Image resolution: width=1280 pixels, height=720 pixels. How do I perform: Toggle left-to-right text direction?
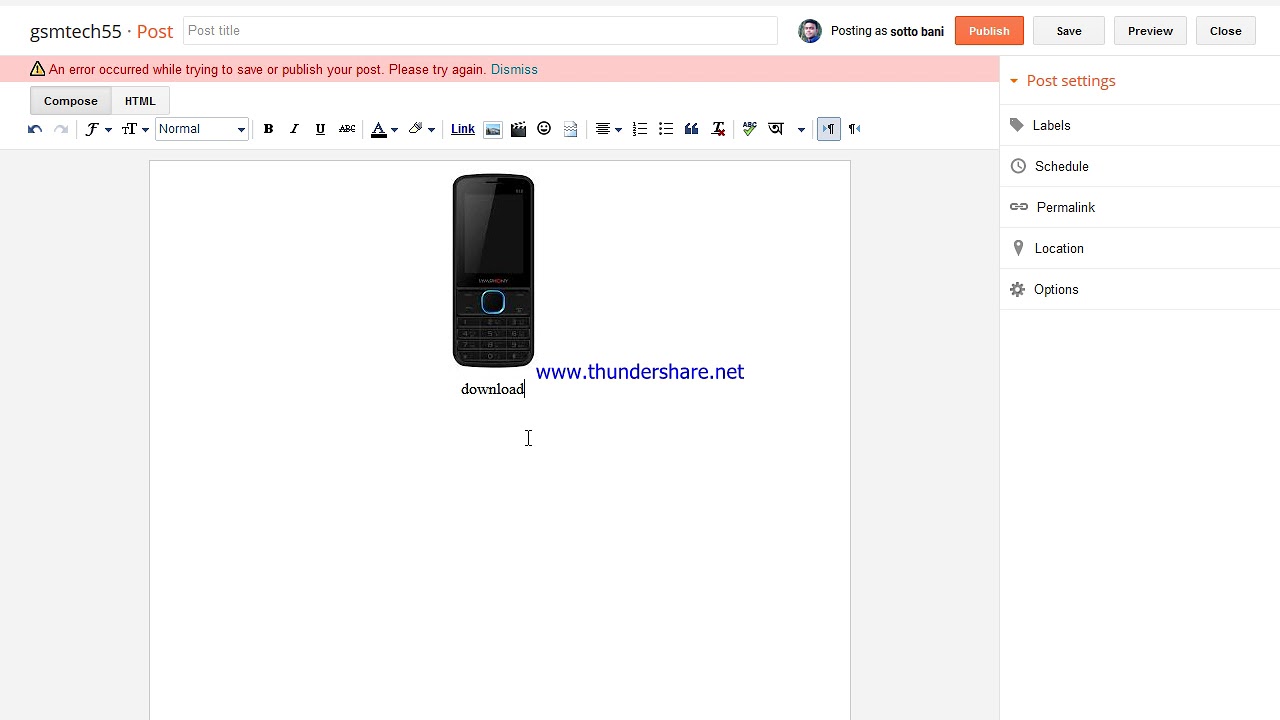coord(828,129)
